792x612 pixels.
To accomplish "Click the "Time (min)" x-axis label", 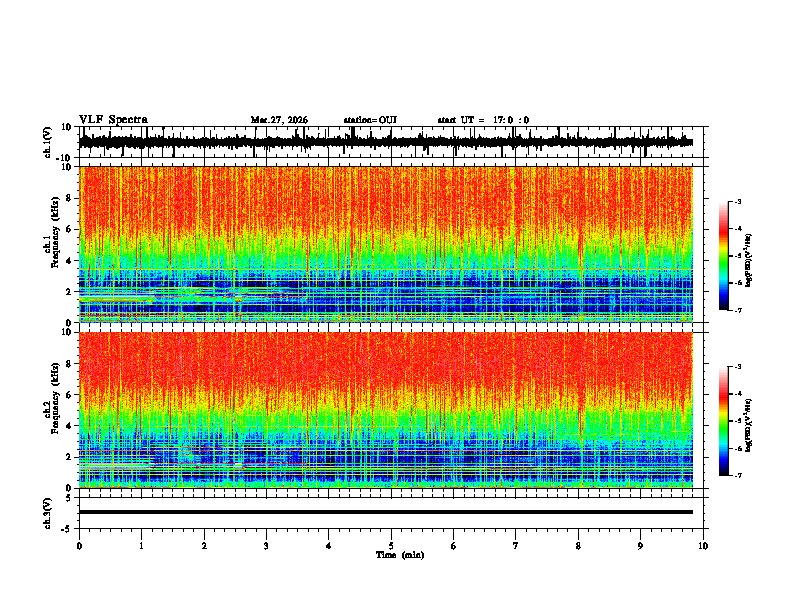I will click(400, 555).
